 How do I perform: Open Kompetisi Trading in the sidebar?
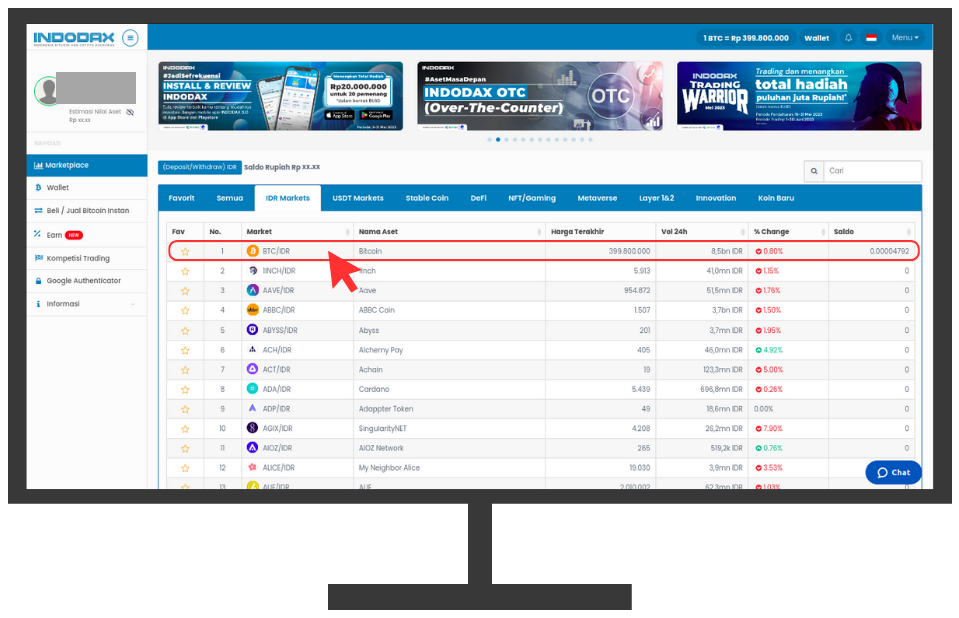[87, 258]
